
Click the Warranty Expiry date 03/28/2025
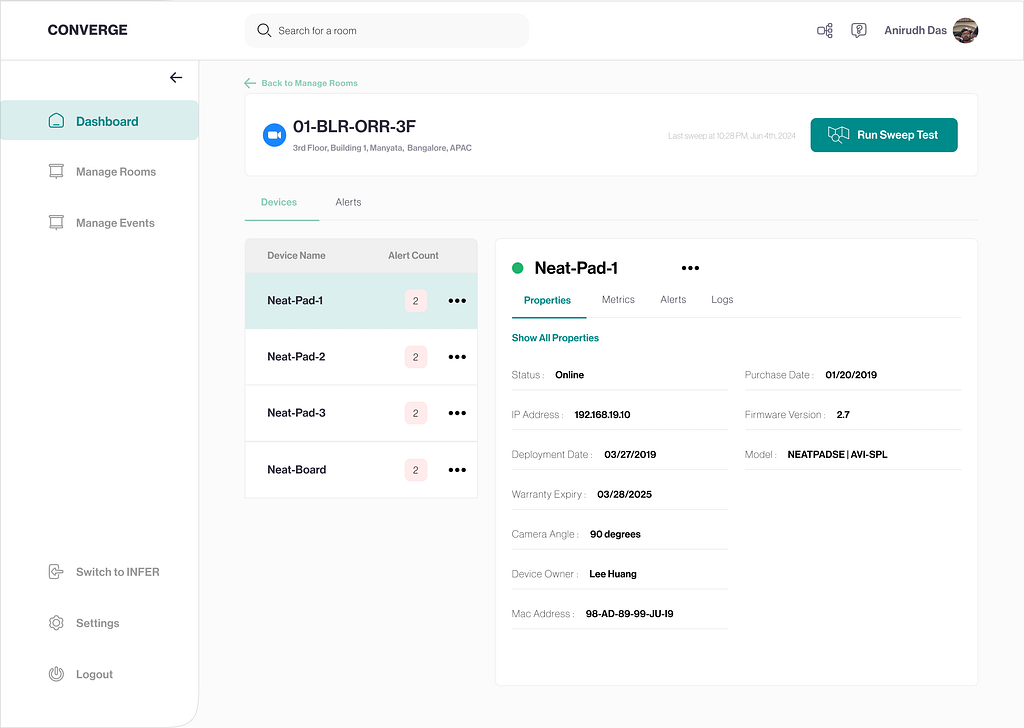click(624, 494)
